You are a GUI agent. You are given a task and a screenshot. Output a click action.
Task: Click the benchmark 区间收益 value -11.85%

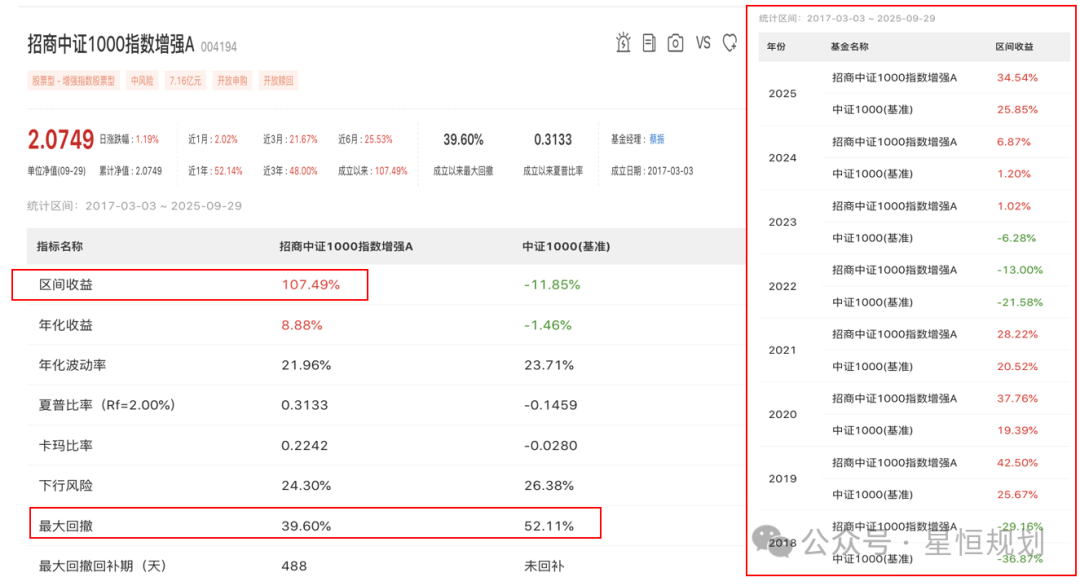click(552, 284)
